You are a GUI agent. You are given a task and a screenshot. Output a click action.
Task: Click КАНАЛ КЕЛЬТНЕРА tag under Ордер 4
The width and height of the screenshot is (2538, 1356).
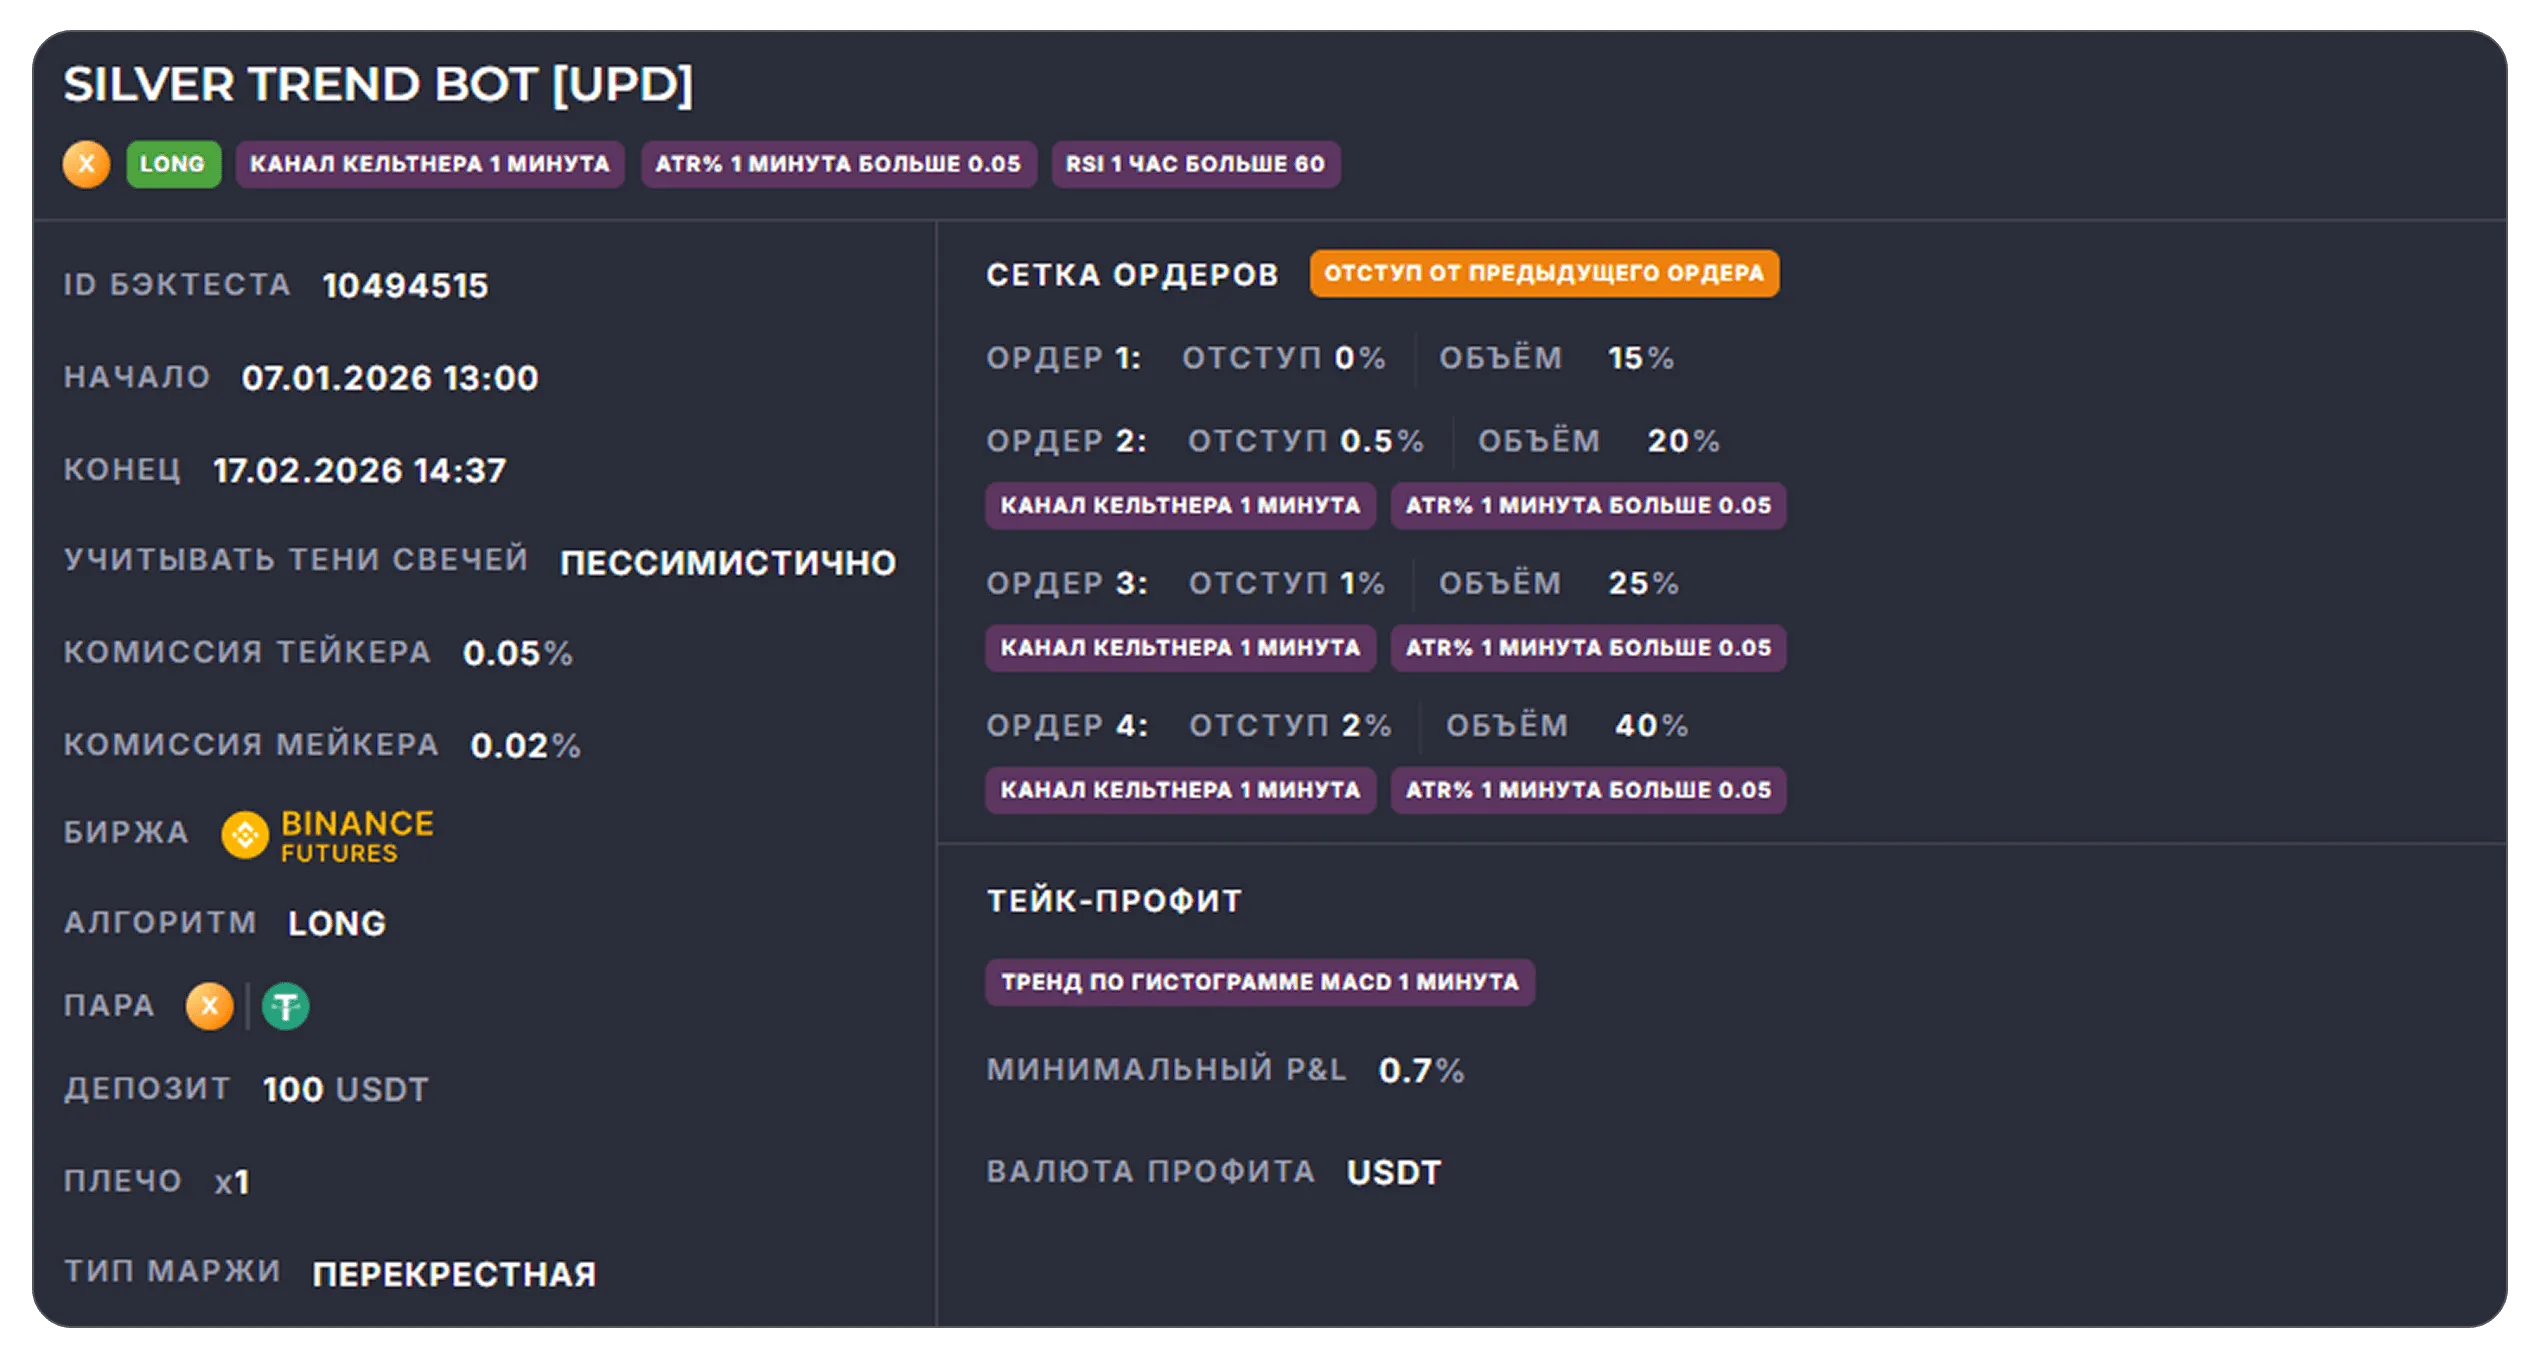(1180, 789)
